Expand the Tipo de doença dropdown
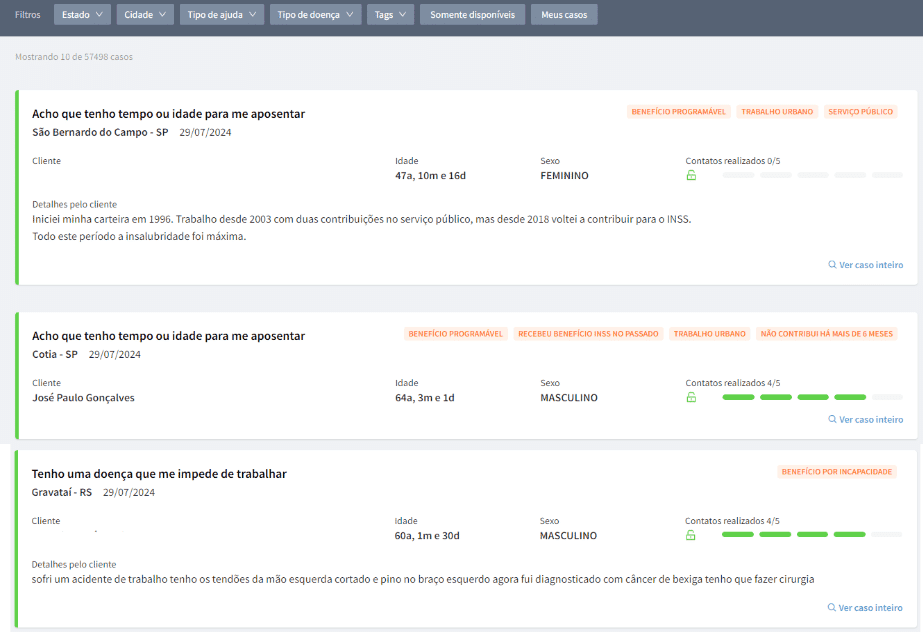 pos(316,15)
